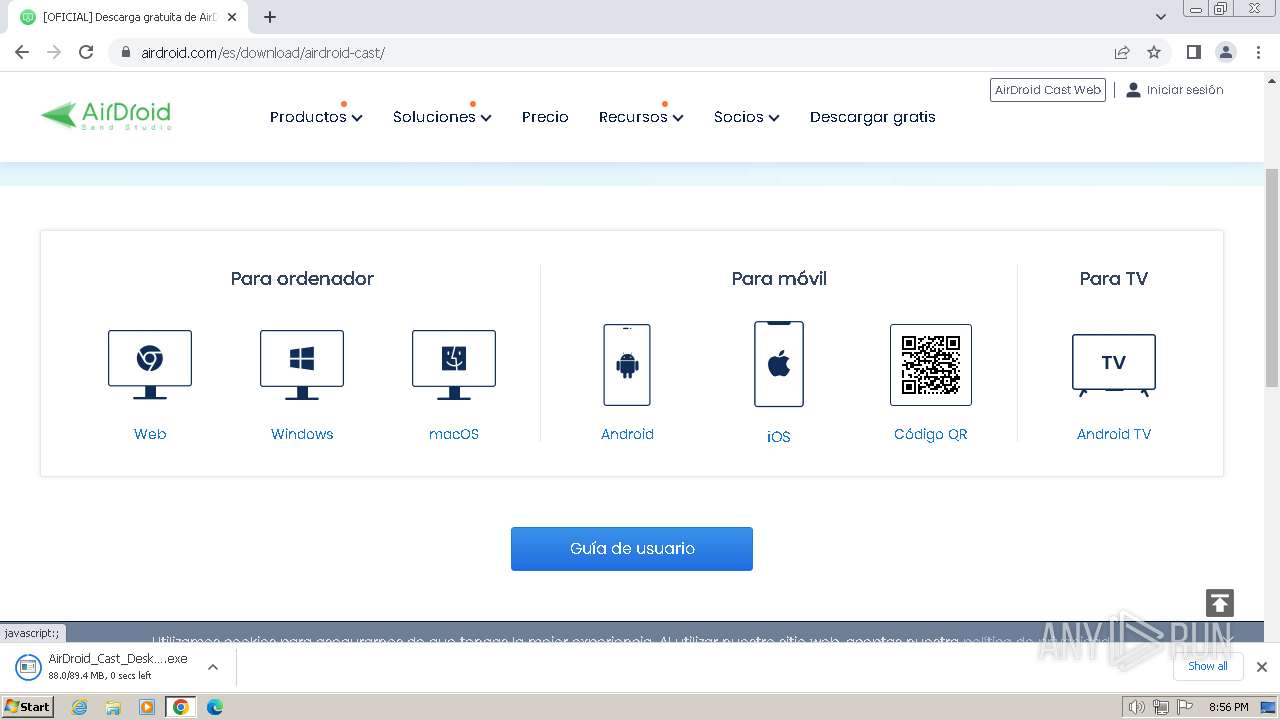1280x720 pixels.
Task: Open a new browser tab
Action: (270, 17)
